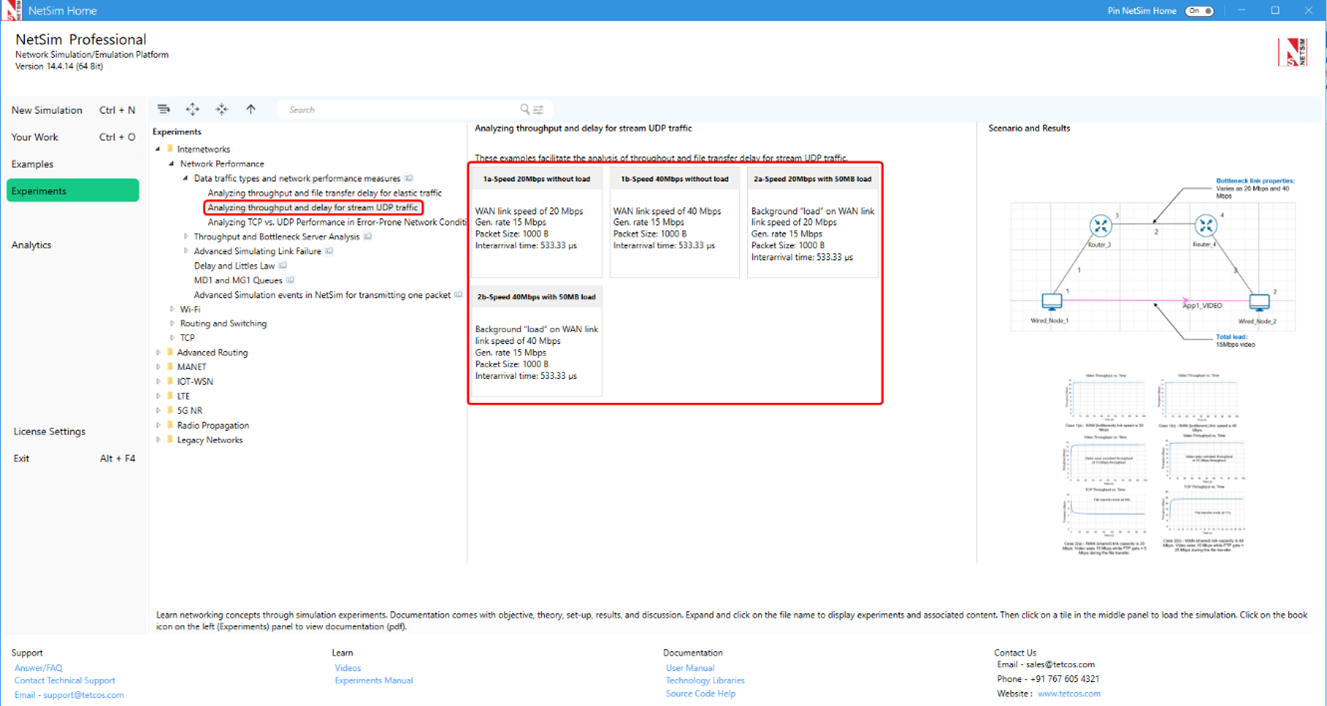Open the Answer/FAQ support link

(x=38, y=668)
